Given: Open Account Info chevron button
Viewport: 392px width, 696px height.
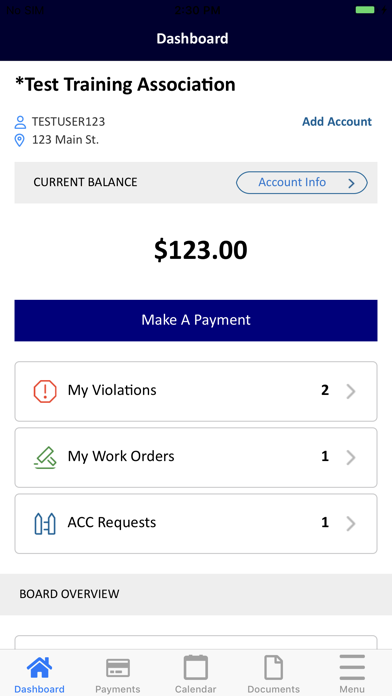Looking at the screenshot, I should [302, 183].
